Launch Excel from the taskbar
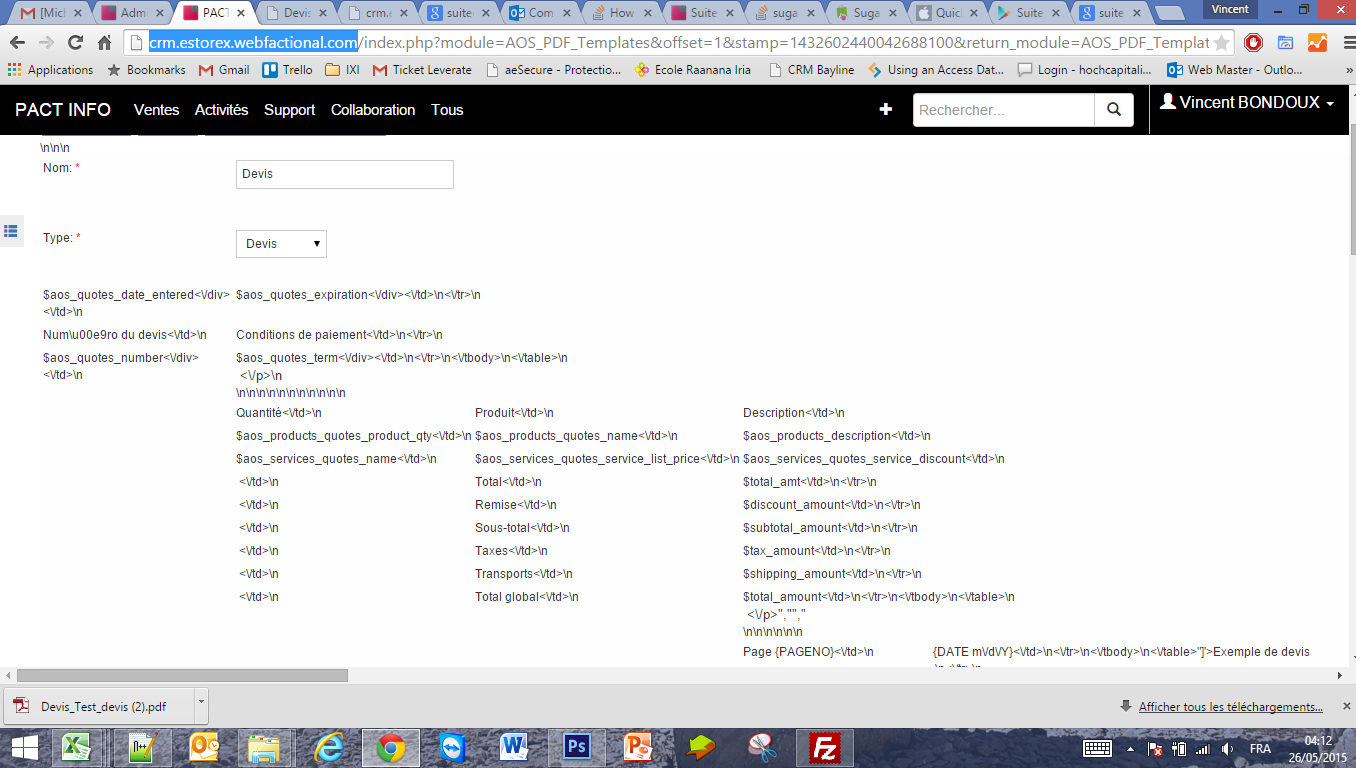The image size is (1356, 768). (x=78, y=747)
